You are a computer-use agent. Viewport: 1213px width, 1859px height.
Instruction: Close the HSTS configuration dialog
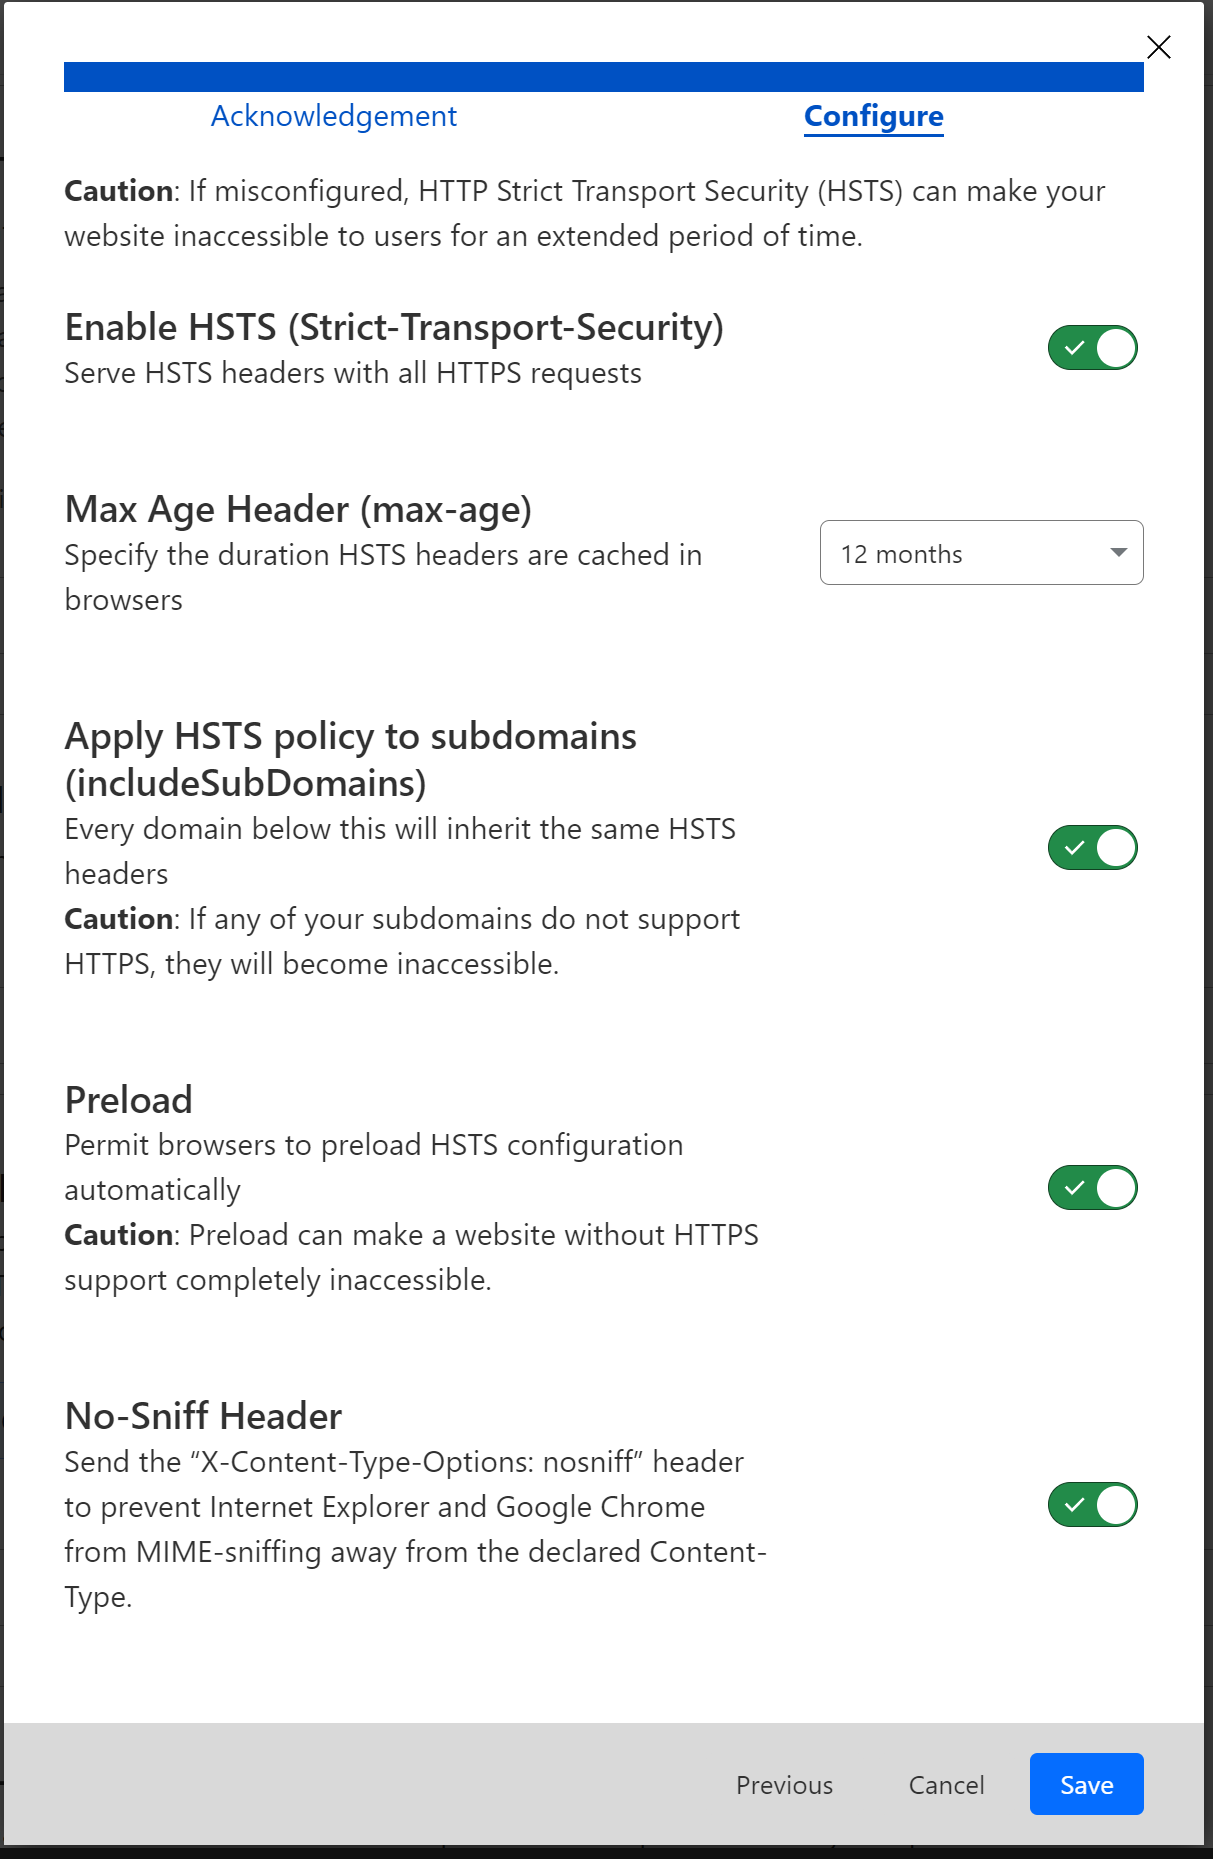click(1158, 47)
